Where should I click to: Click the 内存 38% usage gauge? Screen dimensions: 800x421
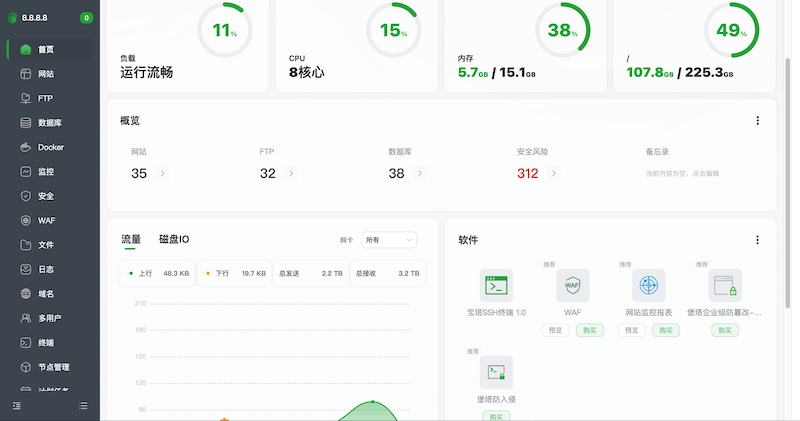(x=563, y=30)
